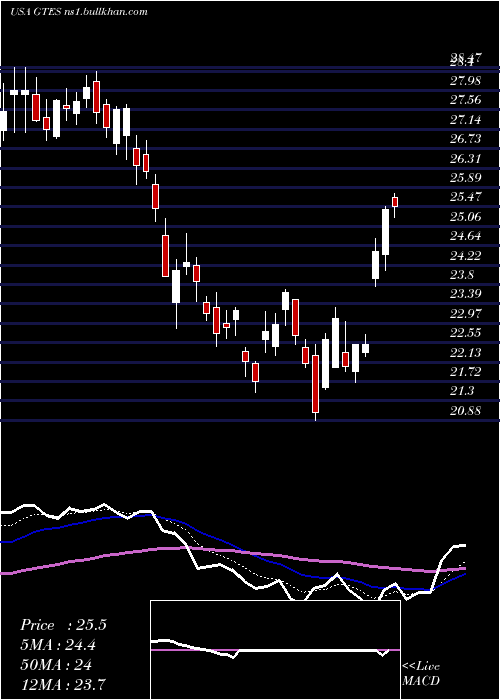Click the 5MA : 24.4 readout
500x700 pixels.
[x=58, y=645]
